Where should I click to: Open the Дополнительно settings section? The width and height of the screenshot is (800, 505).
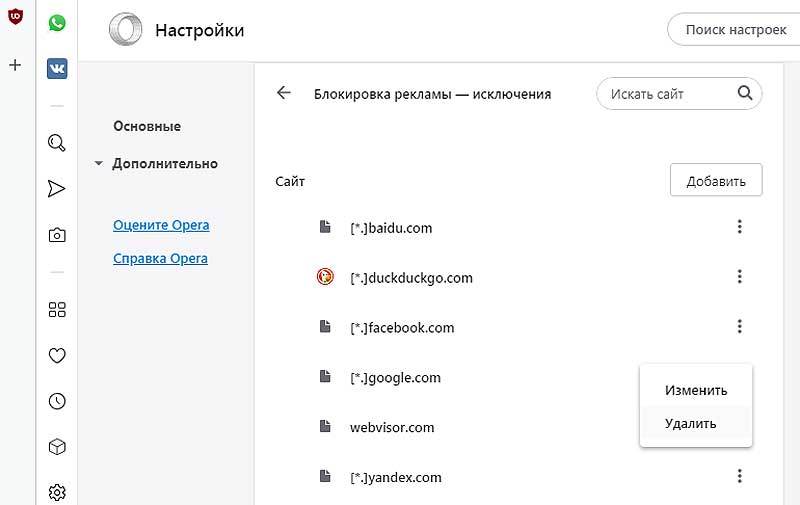click(165, 164)
